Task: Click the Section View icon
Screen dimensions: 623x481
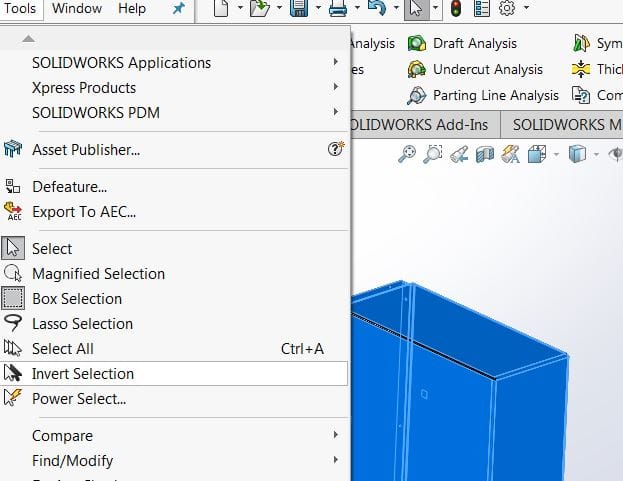Action: (485, 154)
